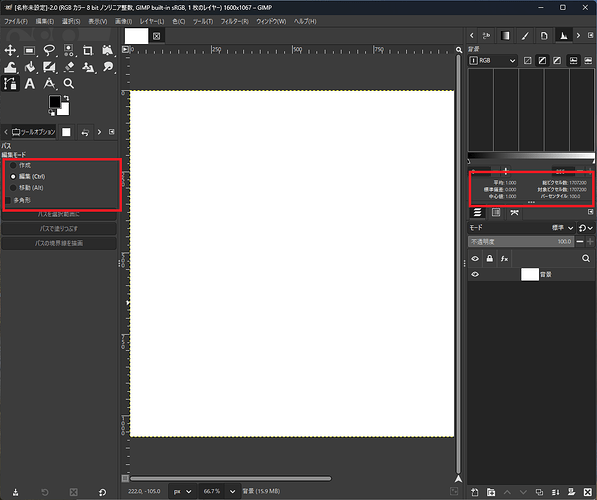Viewport: 597px width, 500px height.
Task: Select the Zoom magnifier tool
Action: click(x=69, y=83)
